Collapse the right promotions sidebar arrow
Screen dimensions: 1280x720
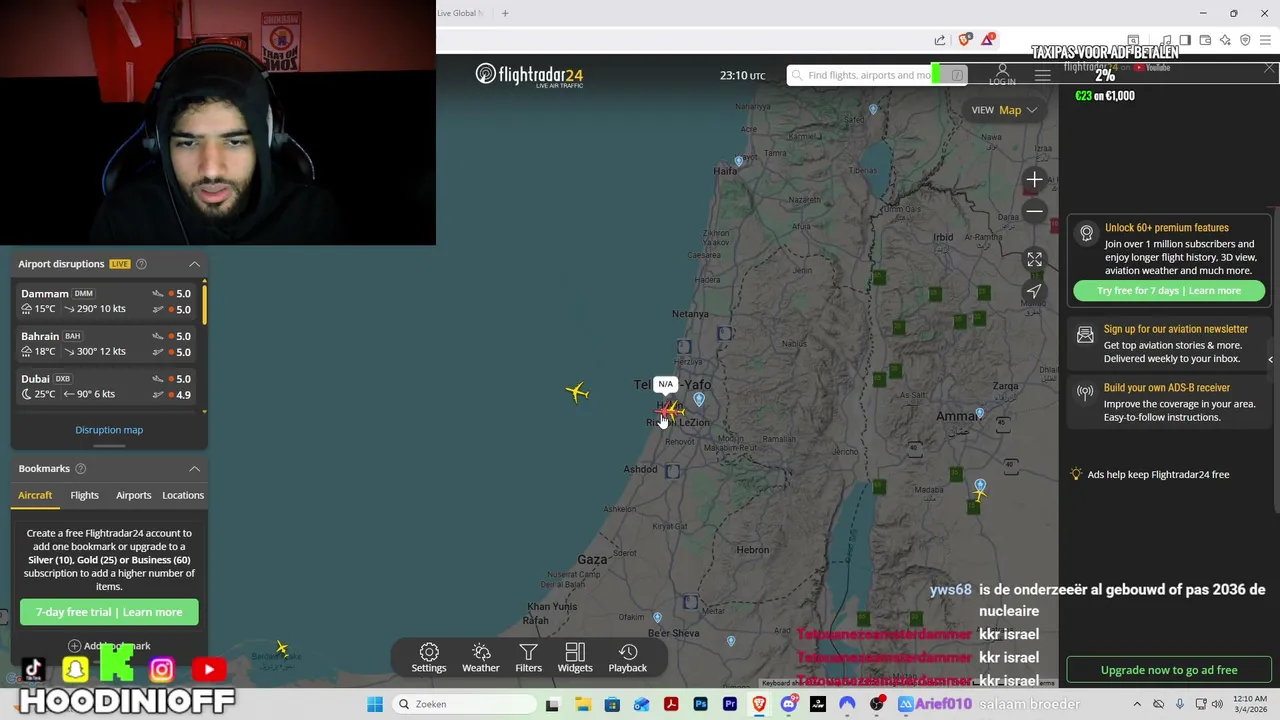click(1270, 359)
